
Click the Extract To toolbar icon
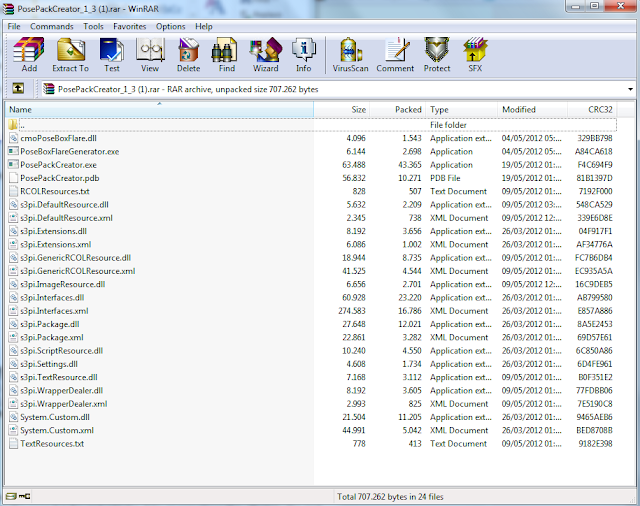tap(71, 55)
